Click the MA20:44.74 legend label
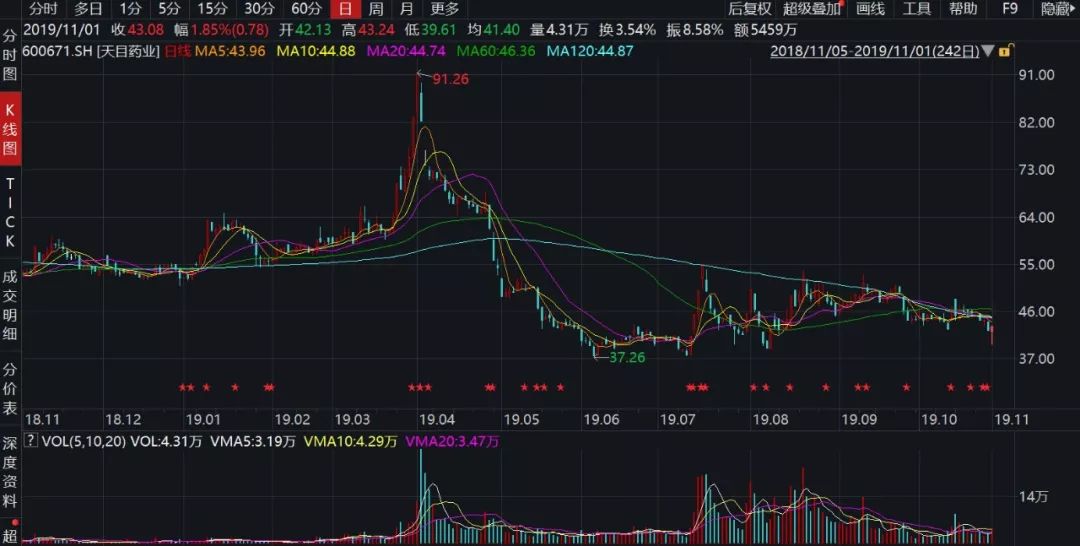This screenshot has height=546, width=1080. [x=406, y=51]
